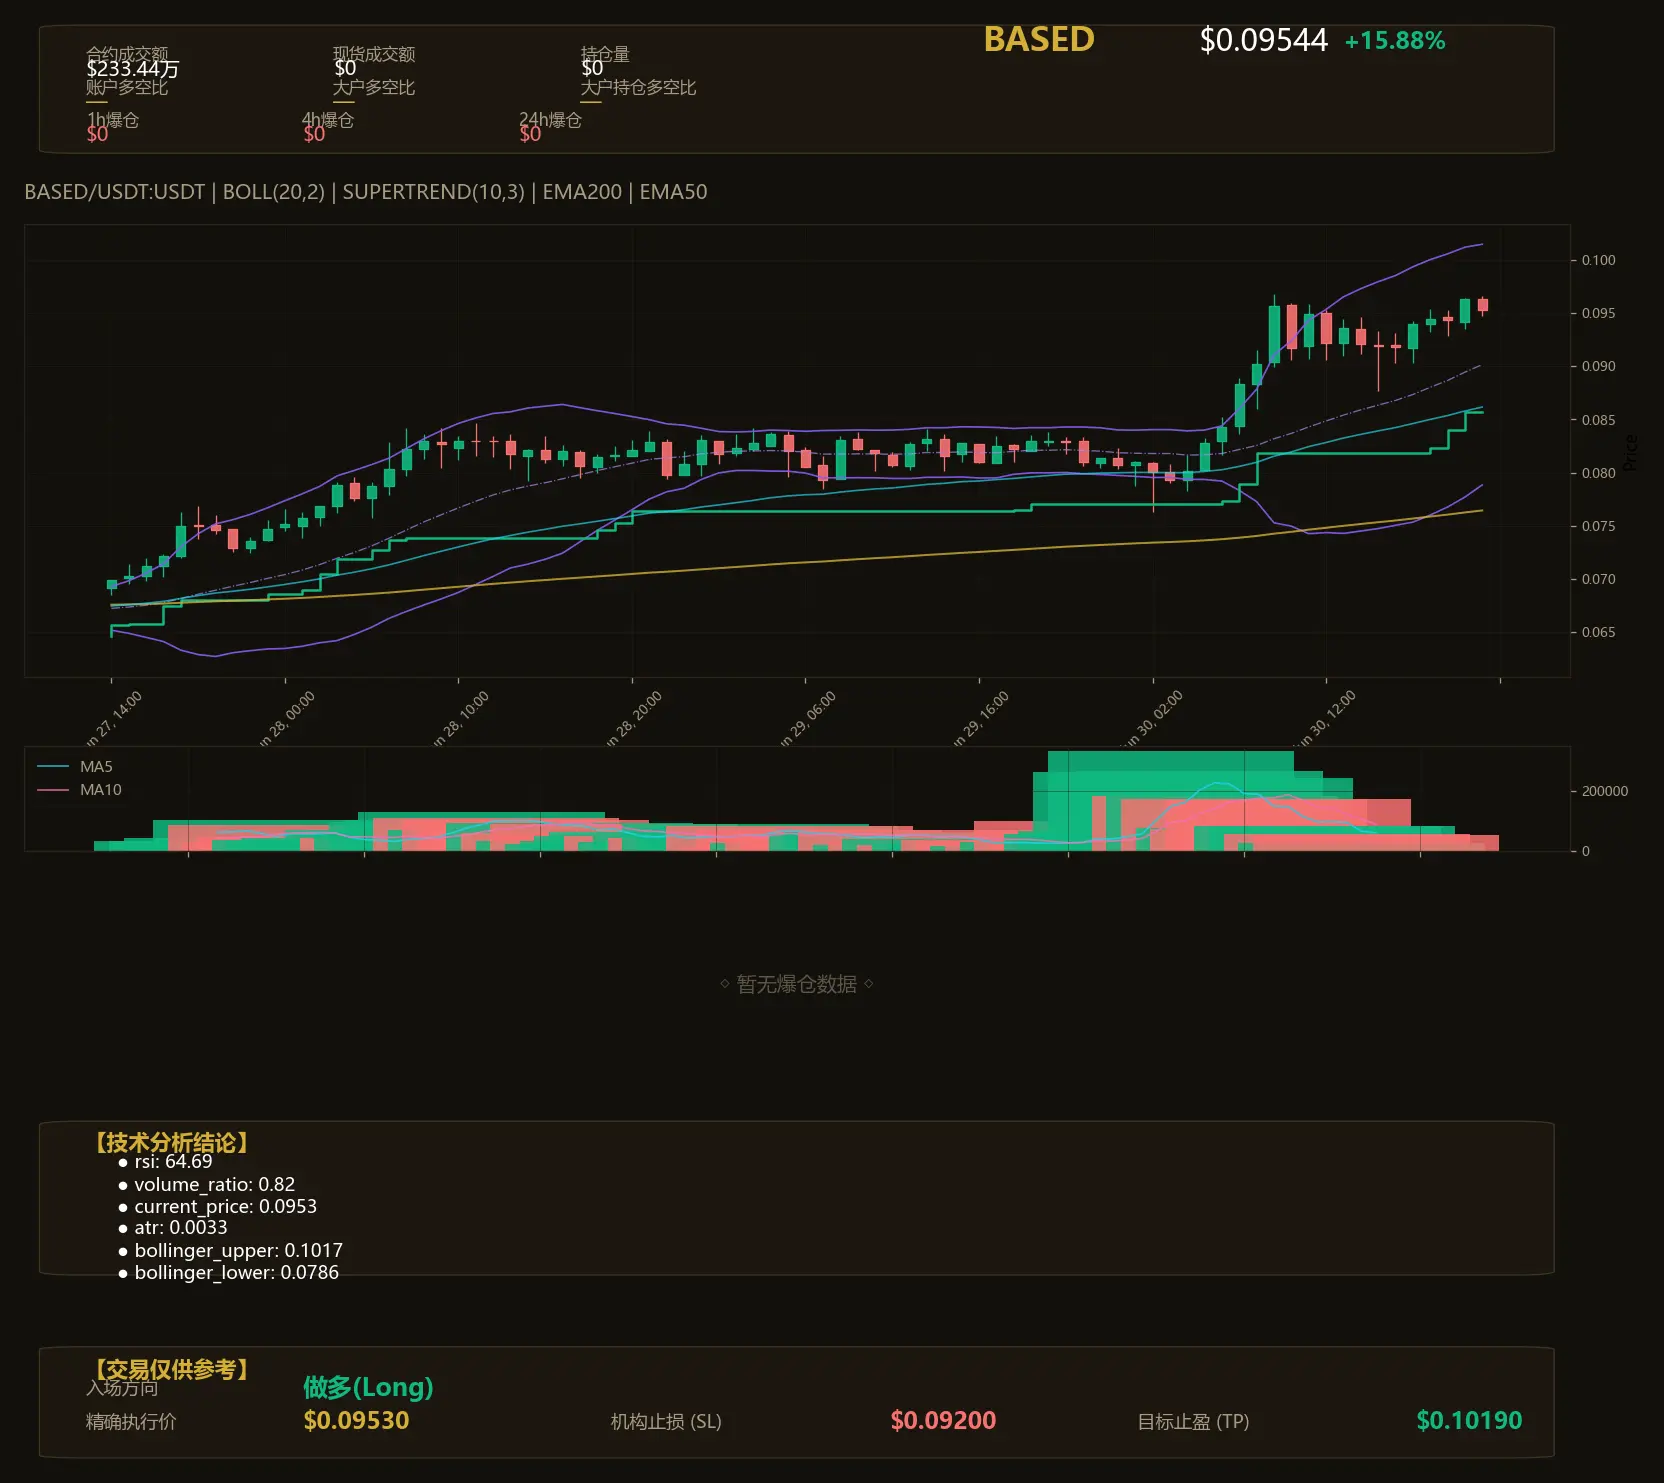Select the $0.09544 current price
This screenshot has height=1483, width=1664.
[x=1263, y=40]
